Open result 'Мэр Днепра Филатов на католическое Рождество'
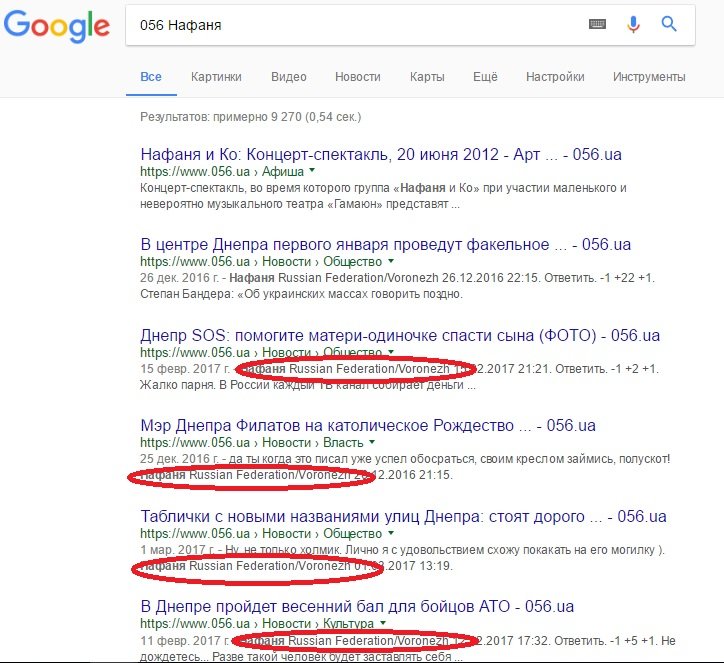The width and height of the screenshot is (724, 663). pyautogui.click(x=368, y=425)
